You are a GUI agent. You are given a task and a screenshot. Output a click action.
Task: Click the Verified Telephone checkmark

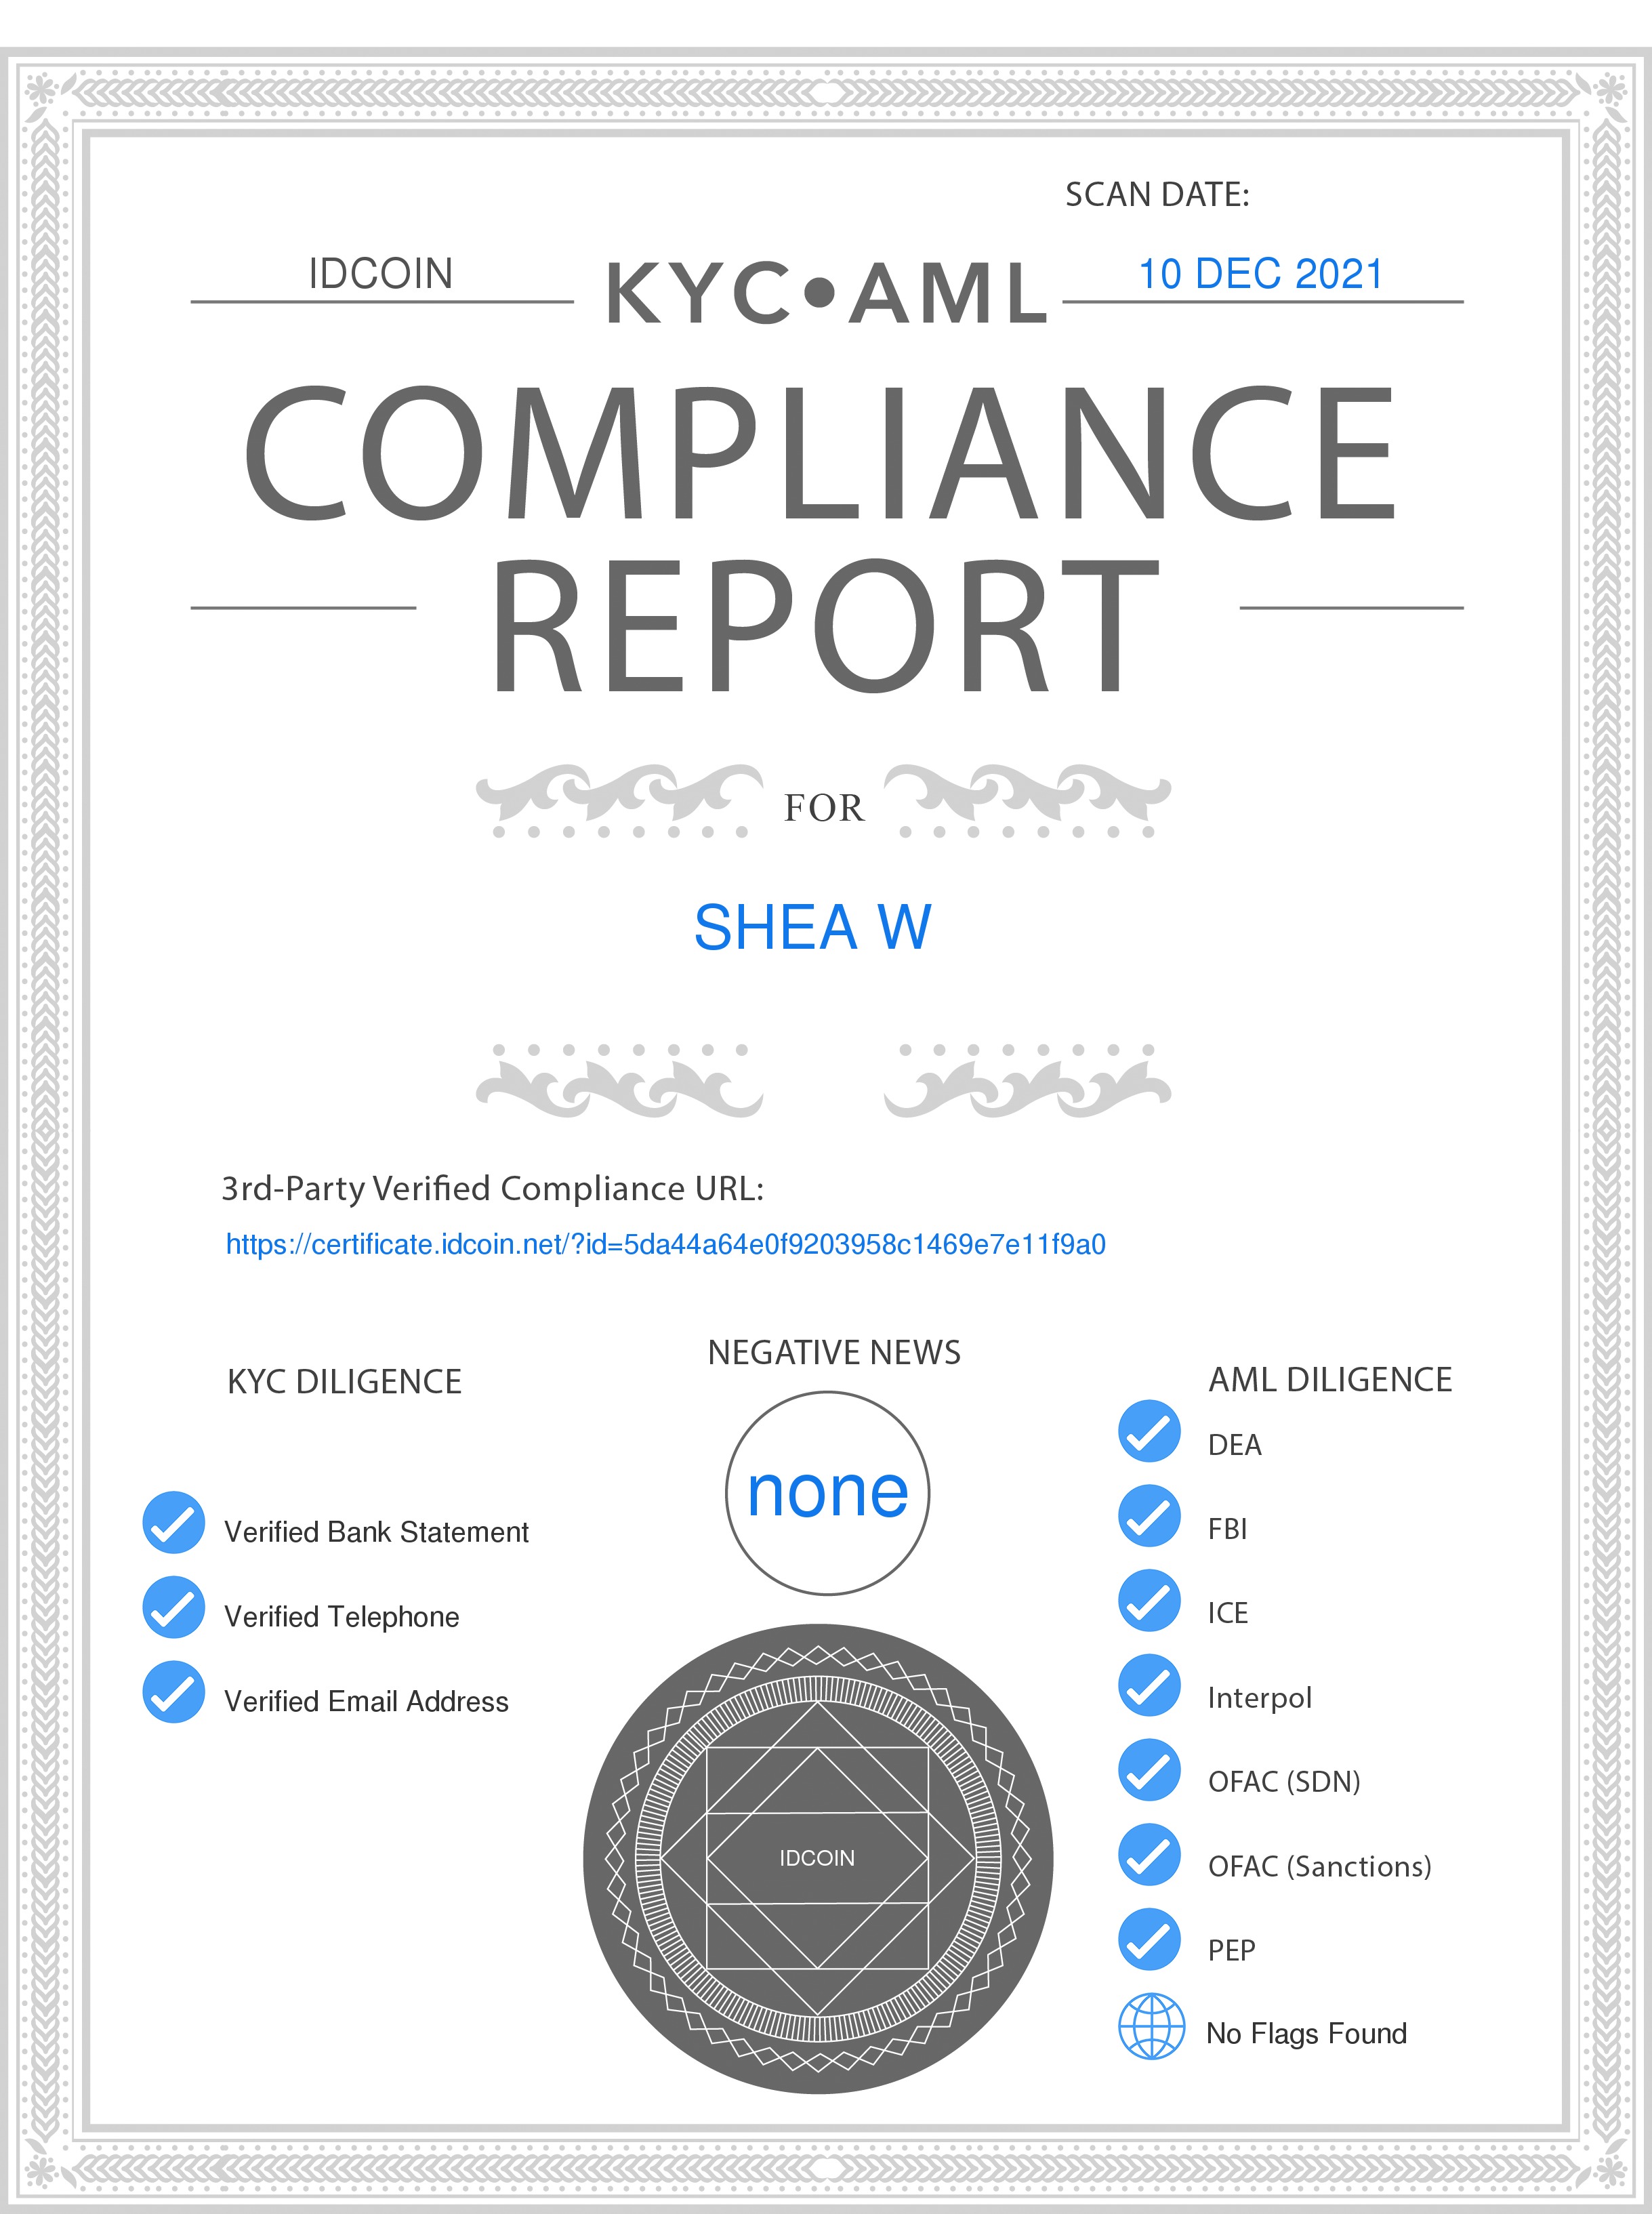(174, 1607)
